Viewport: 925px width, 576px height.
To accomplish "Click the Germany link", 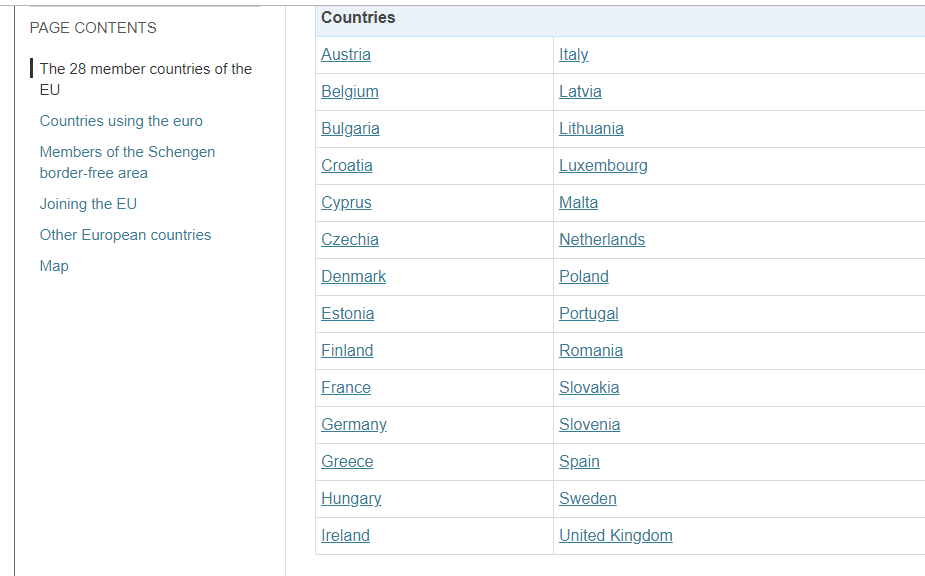I will [354, 425].
